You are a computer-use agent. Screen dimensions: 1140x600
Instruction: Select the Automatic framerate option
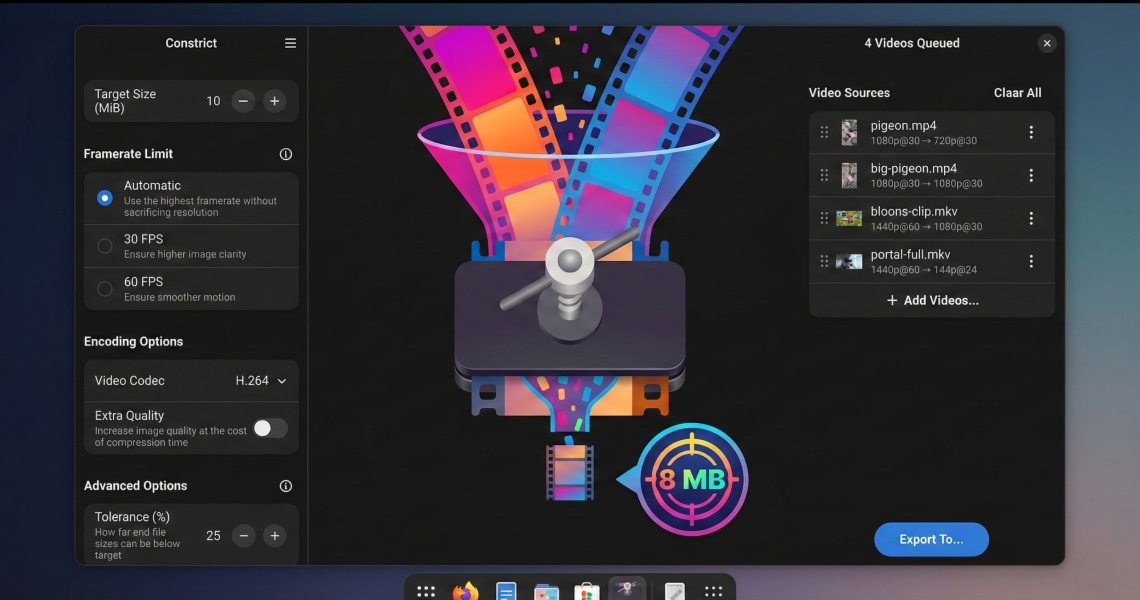click(105, 198)
